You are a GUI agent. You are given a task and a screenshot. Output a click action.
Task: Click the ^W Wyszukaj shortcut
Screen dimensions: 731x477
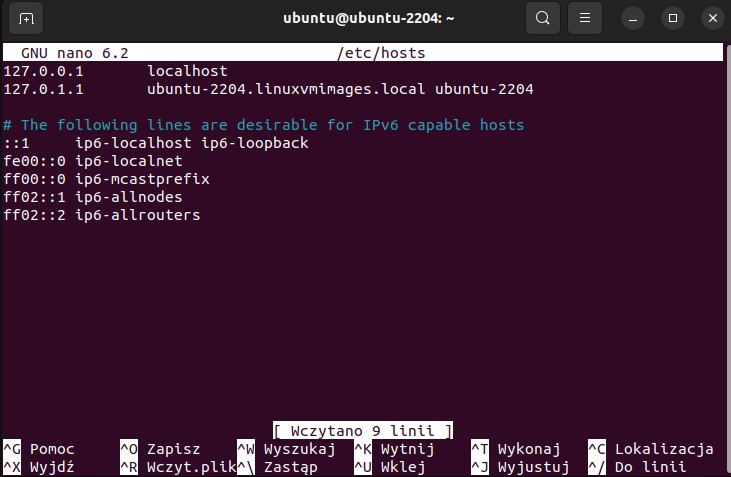pos(286,449)
